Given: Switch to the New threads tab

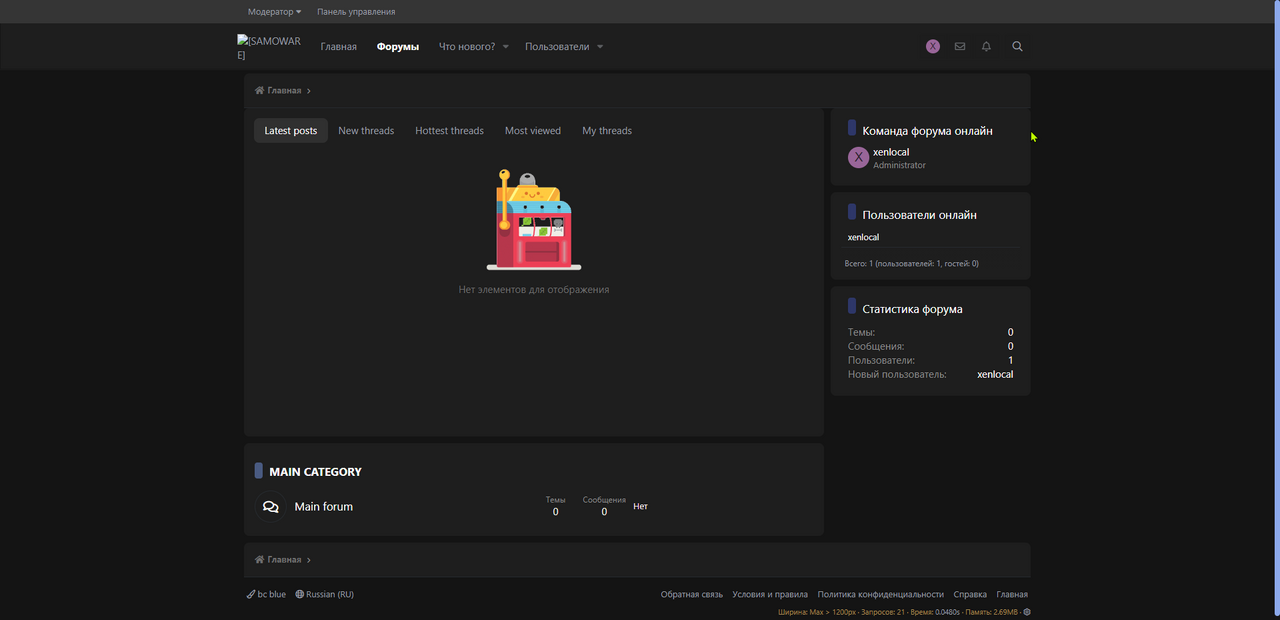Looking at the screenshot, I should point(366,131).
